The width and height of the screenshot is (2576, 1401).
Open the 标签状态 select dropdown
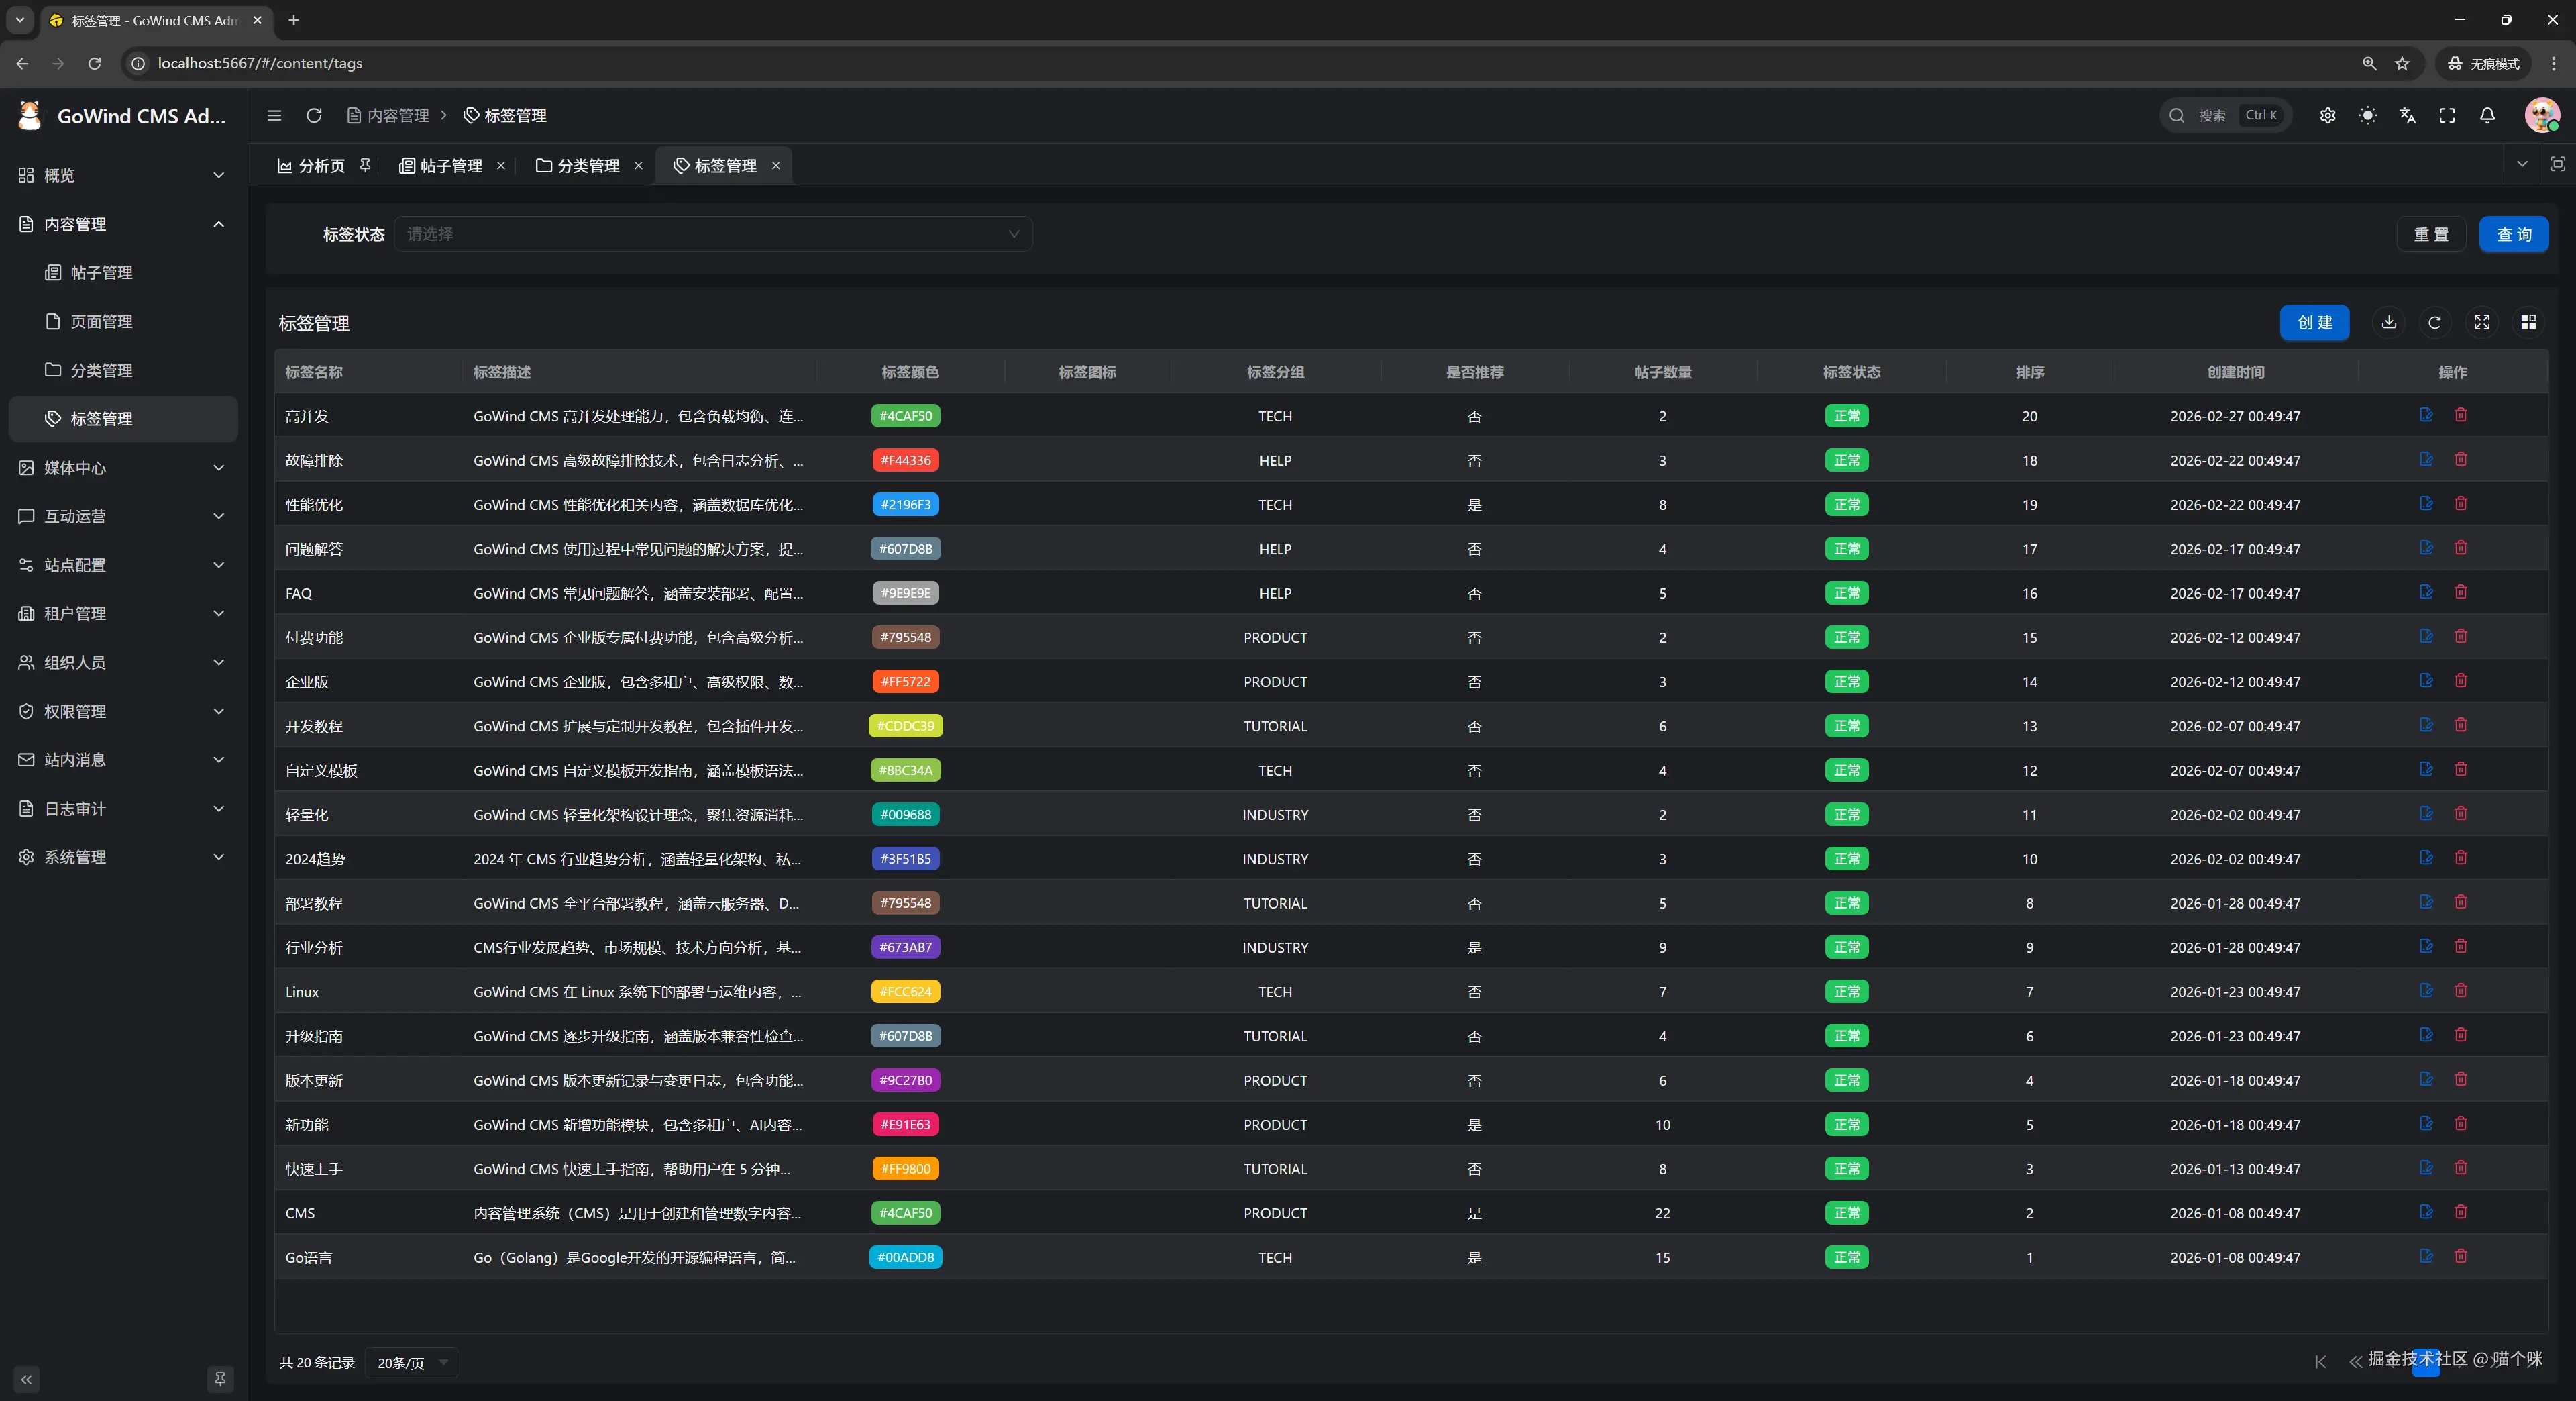point(713,234)
